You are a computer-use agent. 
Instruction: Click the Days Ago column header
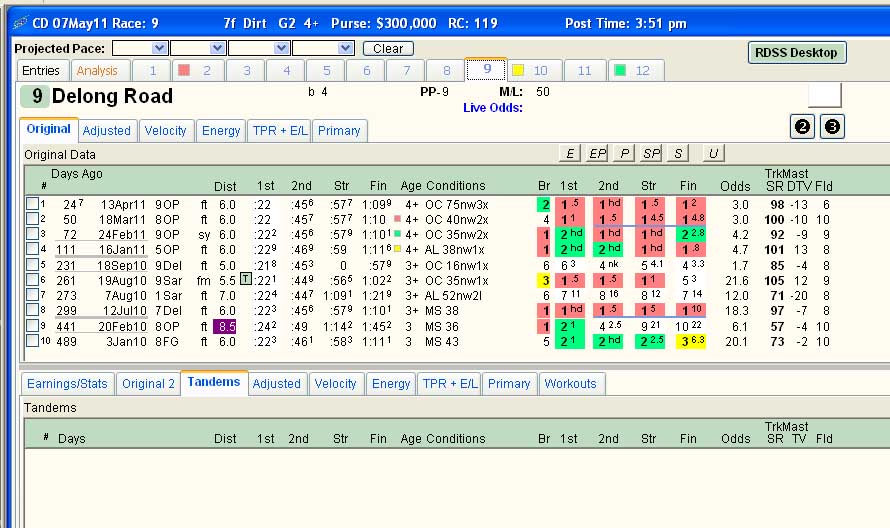coord(77,174)
